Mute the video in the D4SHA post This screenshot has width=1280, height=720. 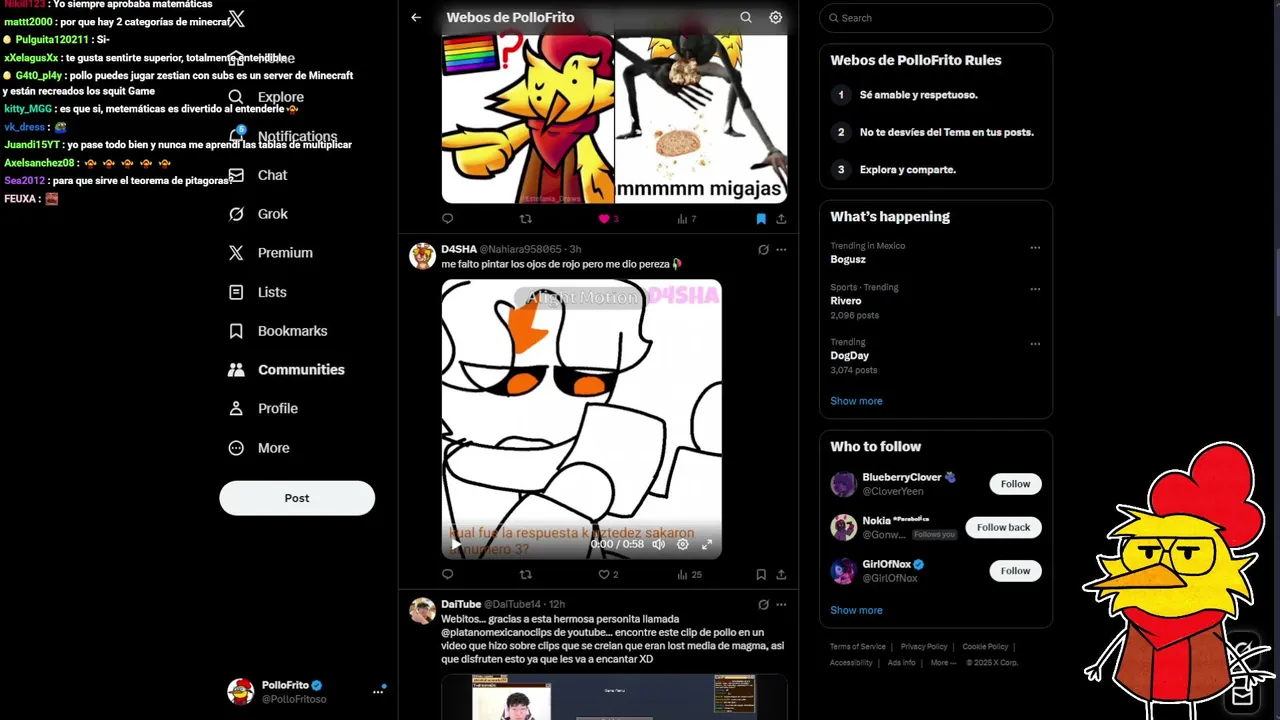(x=658, y=544)
